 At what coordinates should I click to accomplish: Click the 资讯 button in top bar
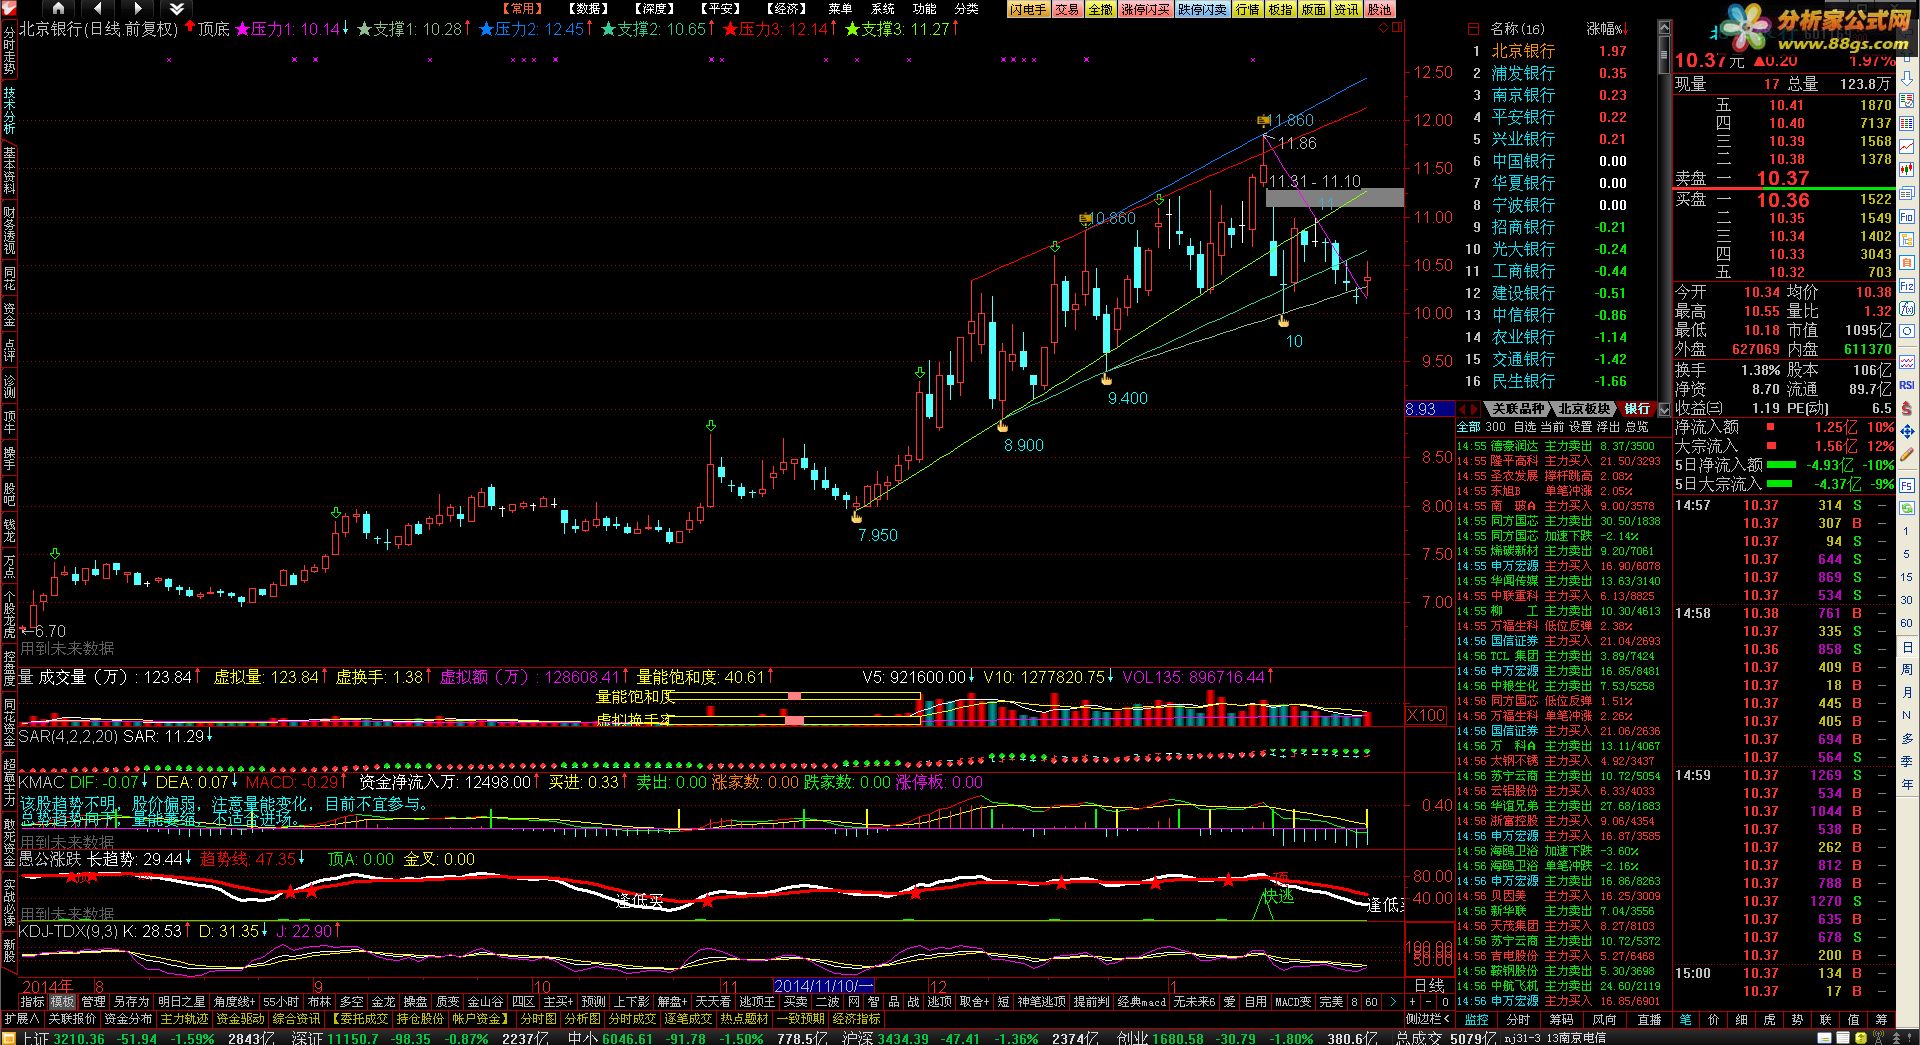point(1346,9)
